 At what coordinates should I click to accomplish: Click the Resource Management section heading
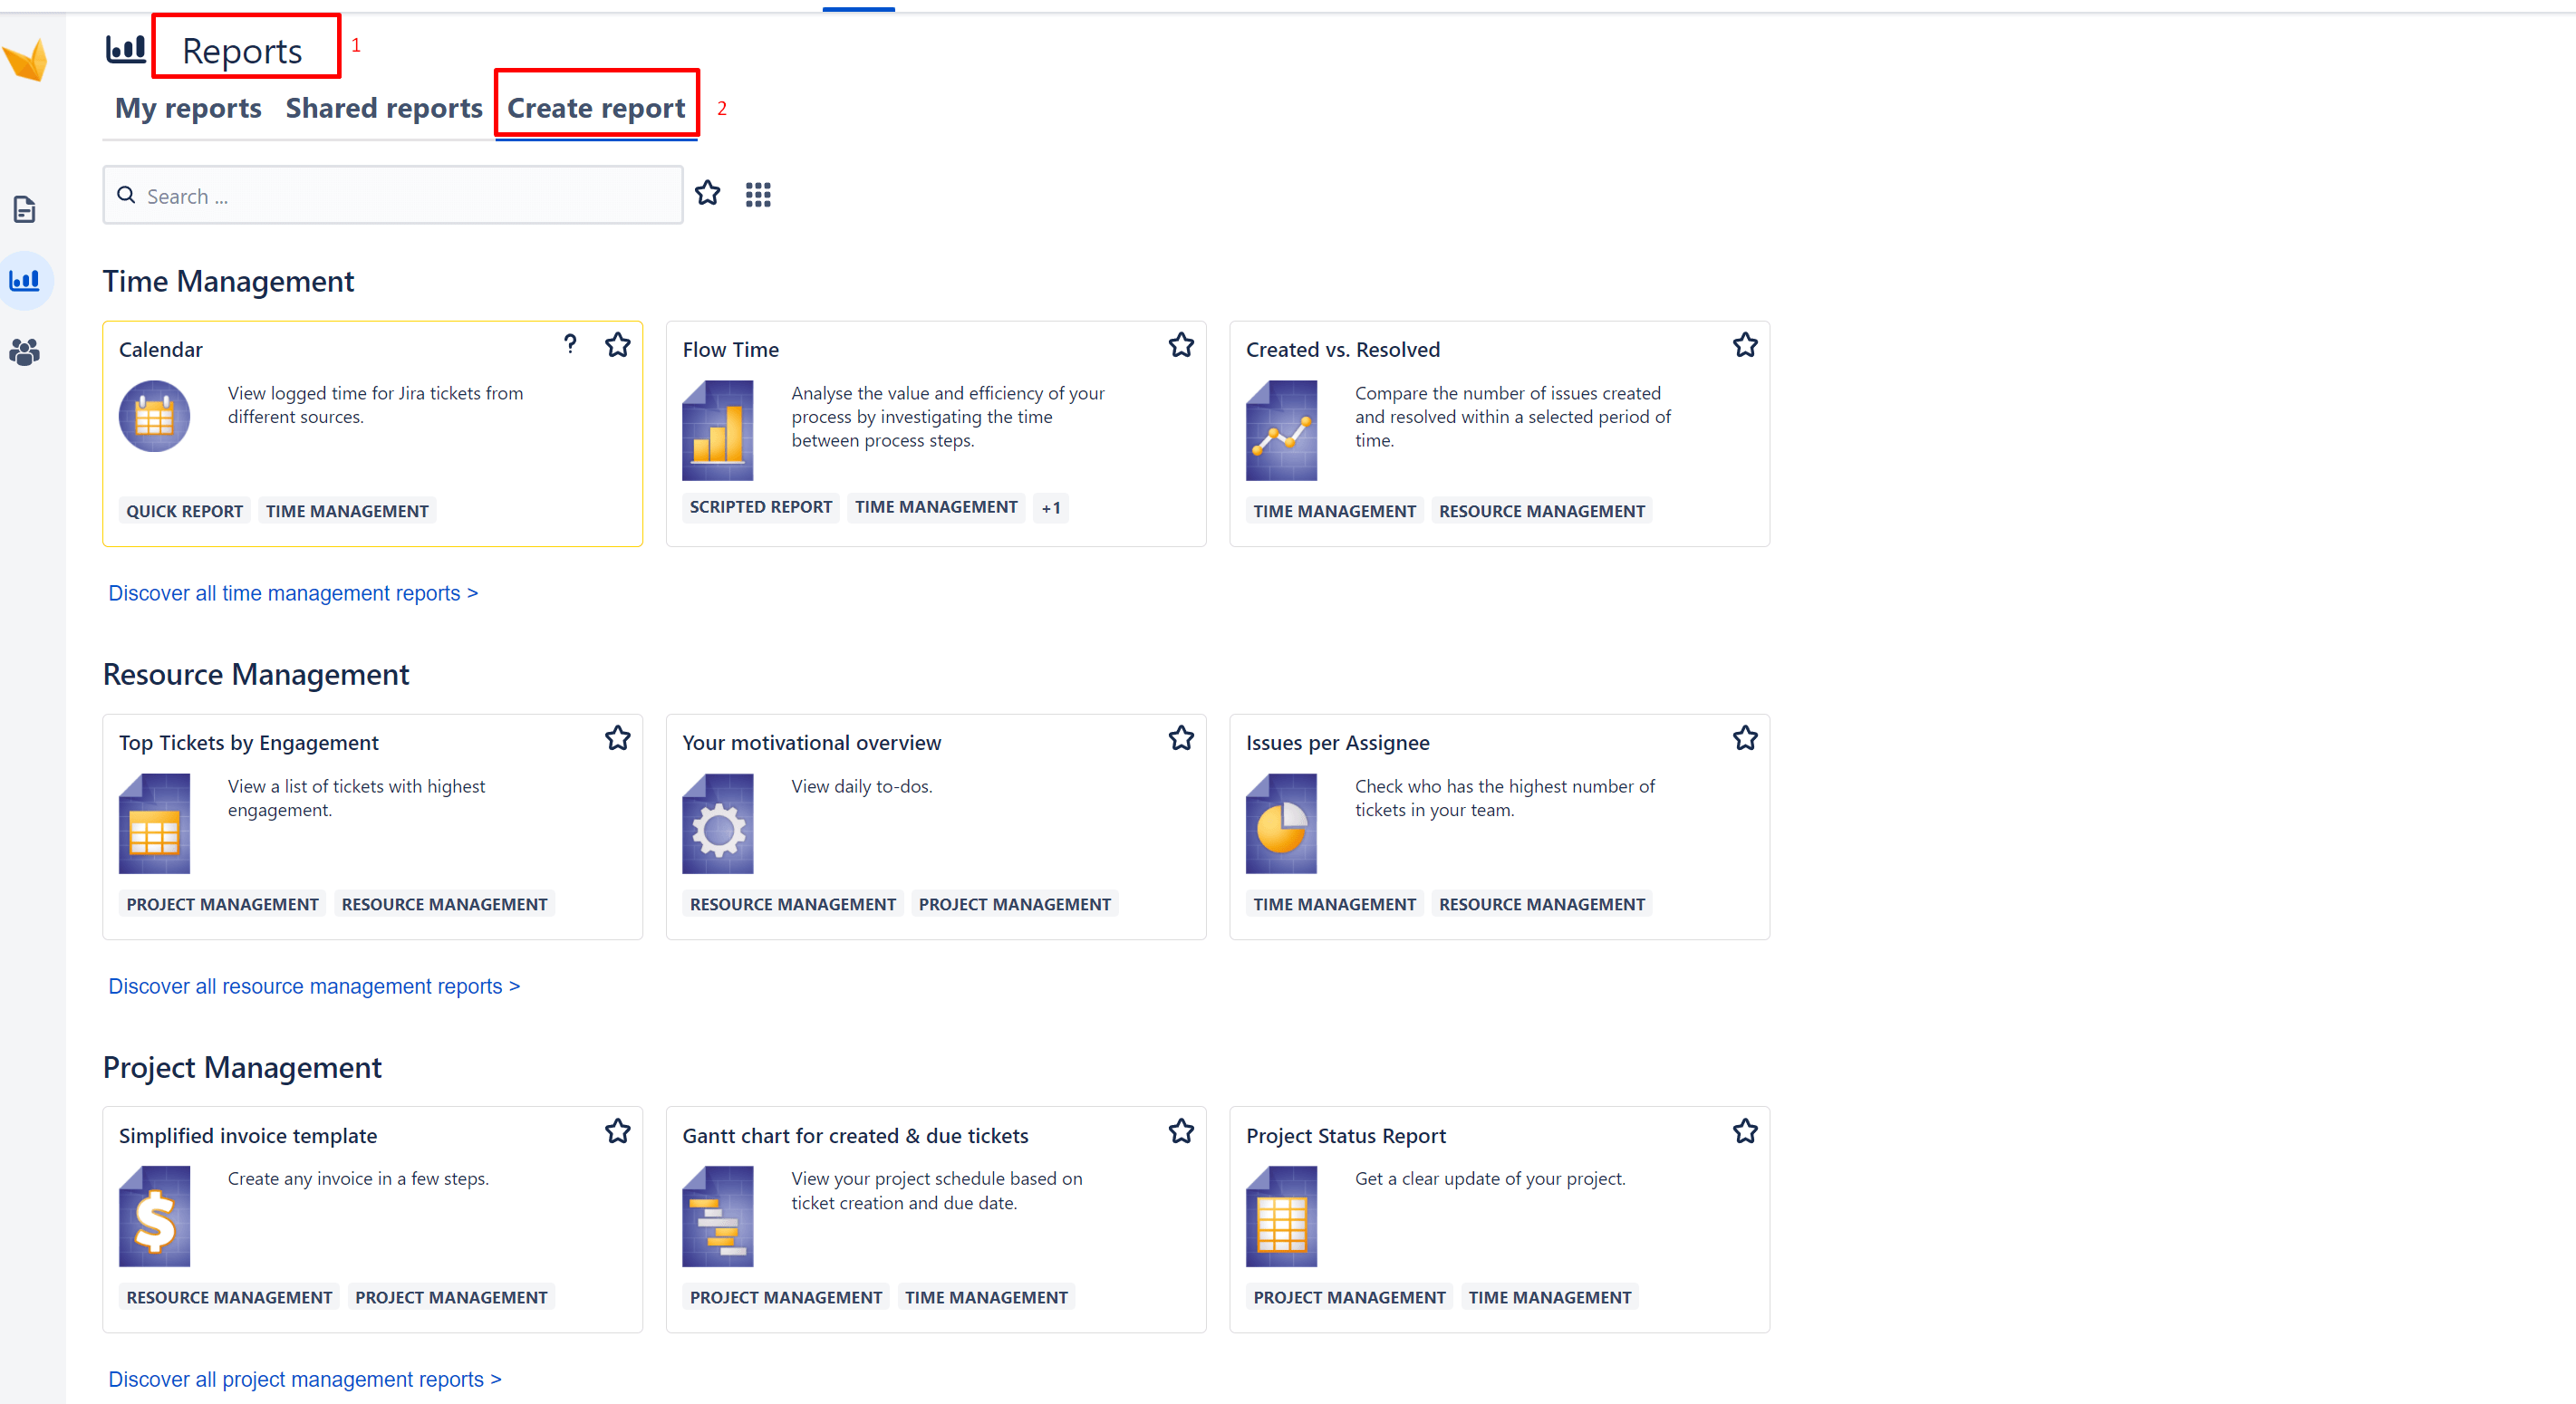[x=256, y=674]
